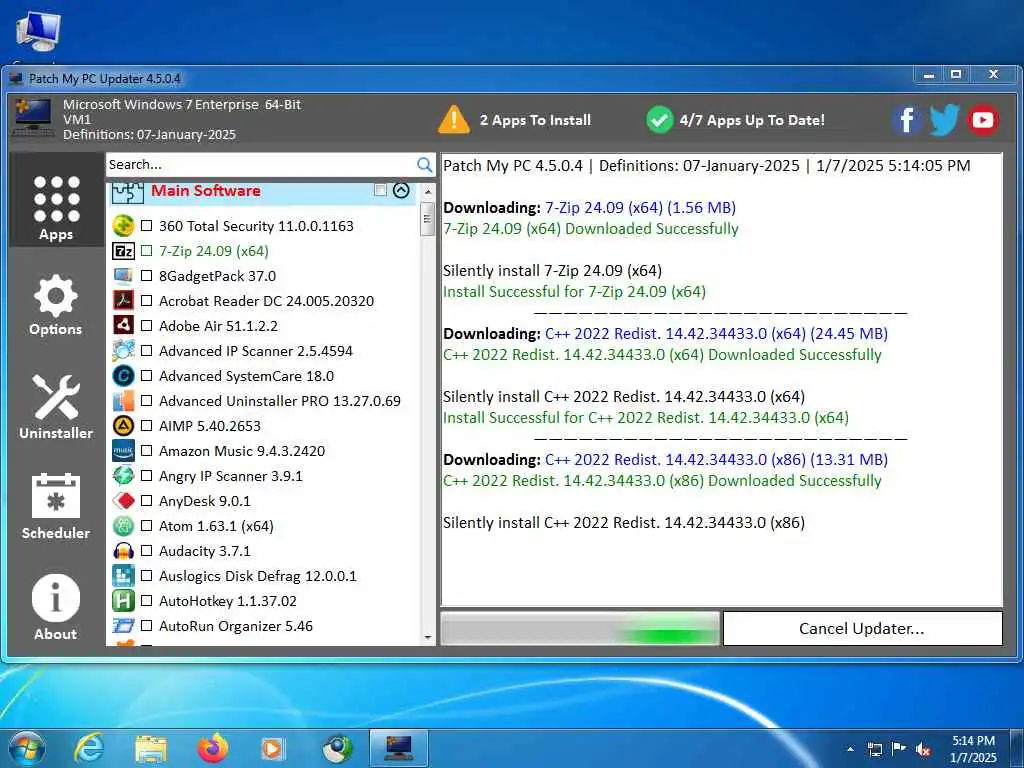Collapse the Main Software category
Screen dimensions: 1024x768
(x=401, y=190)
